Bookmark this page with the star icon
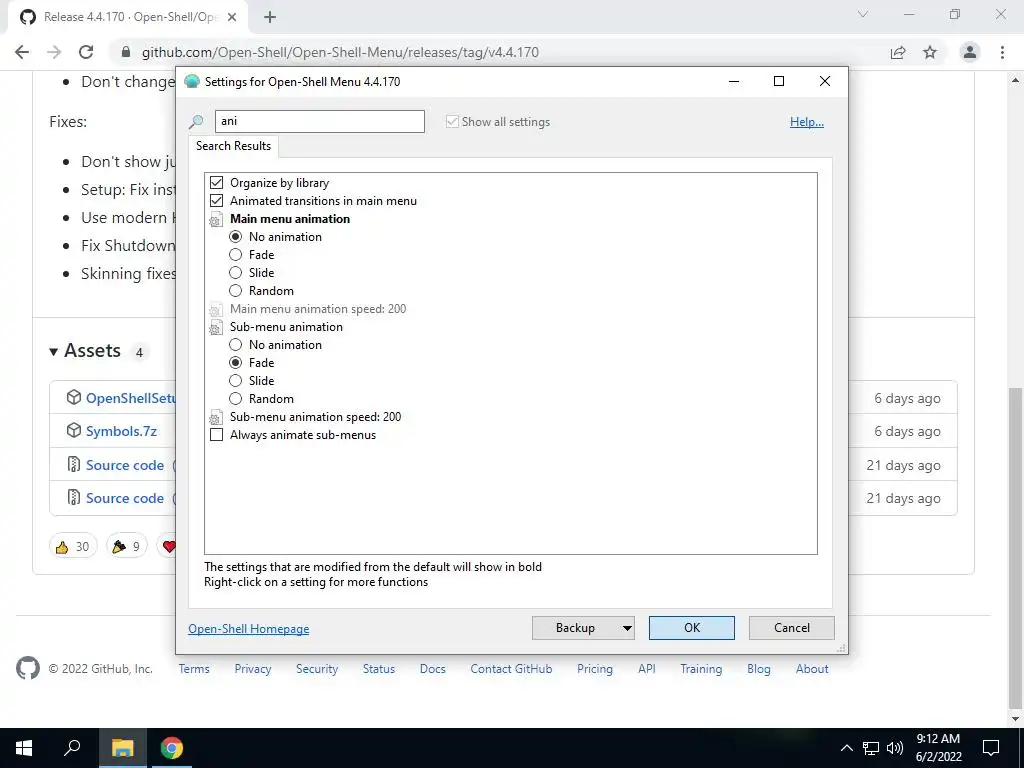1024x768 pixels. (930, 52)
